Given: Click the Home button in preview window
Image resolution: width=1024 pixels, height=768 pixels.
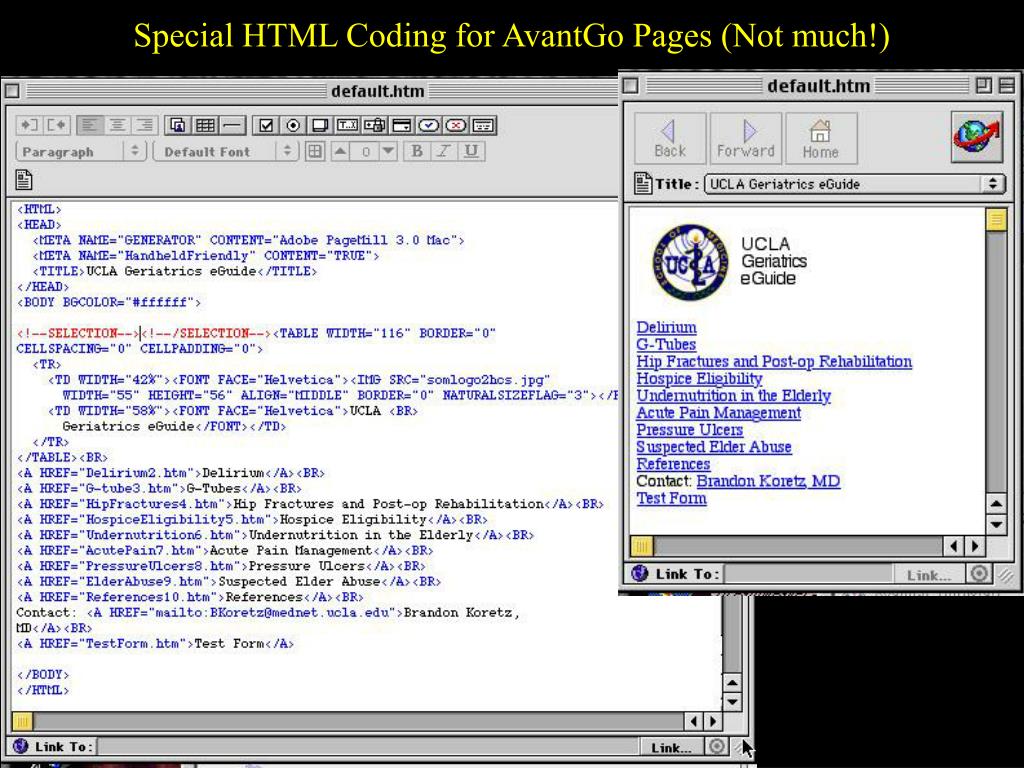Looking at the screenshot, I should click(821, 138).
